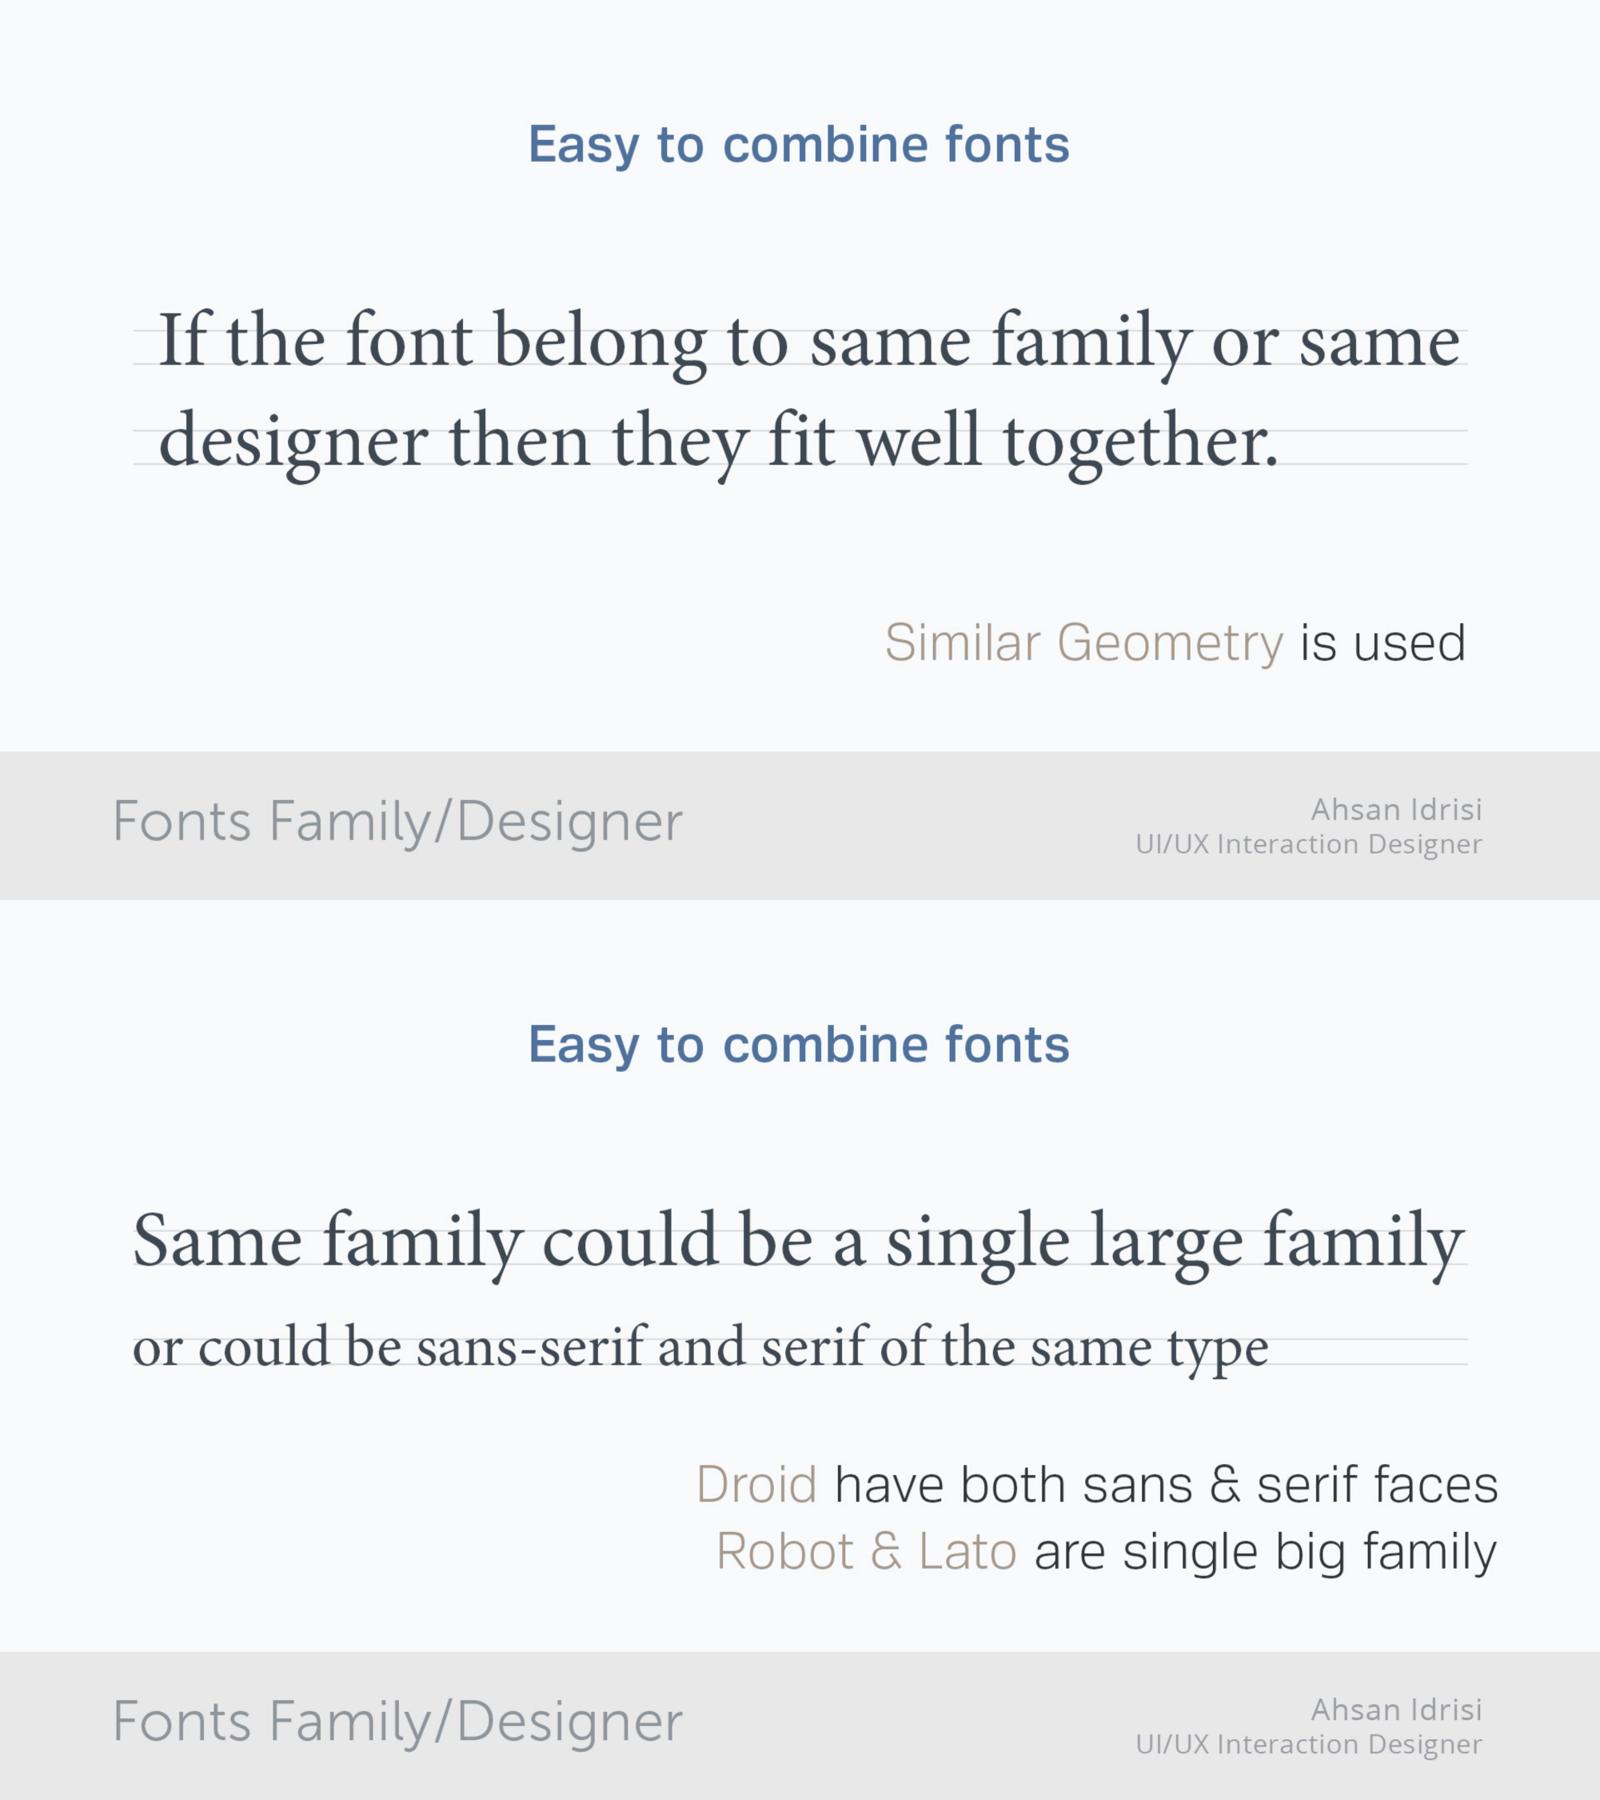1600x1800 pixels.
Task: Click 'have both sans & serif faces'
Action: 1166,1485
